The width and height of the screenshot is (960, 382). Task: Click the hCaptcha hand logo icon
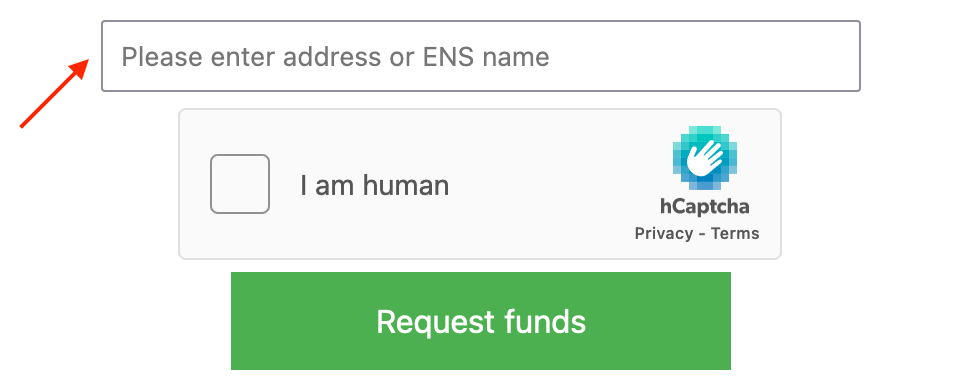tap(705, 158)
